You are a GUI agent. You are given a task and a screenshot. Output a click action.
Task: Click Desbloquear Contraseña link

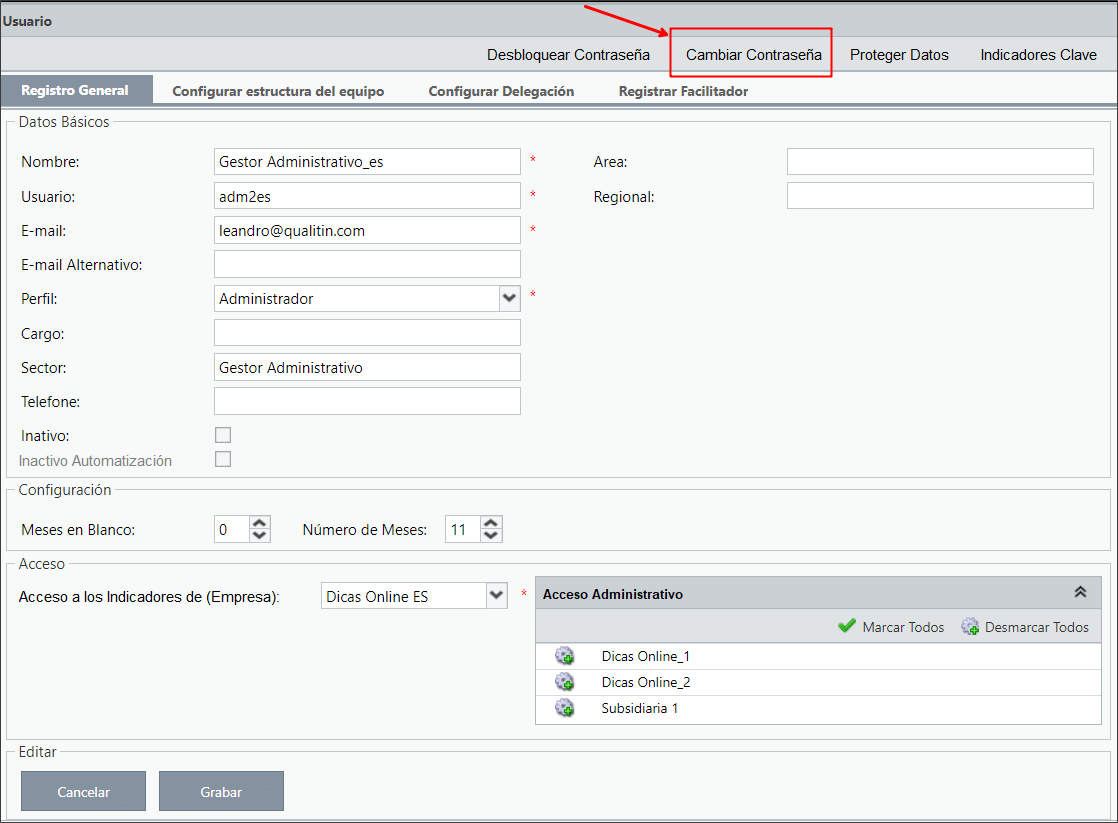click(568, 55)
